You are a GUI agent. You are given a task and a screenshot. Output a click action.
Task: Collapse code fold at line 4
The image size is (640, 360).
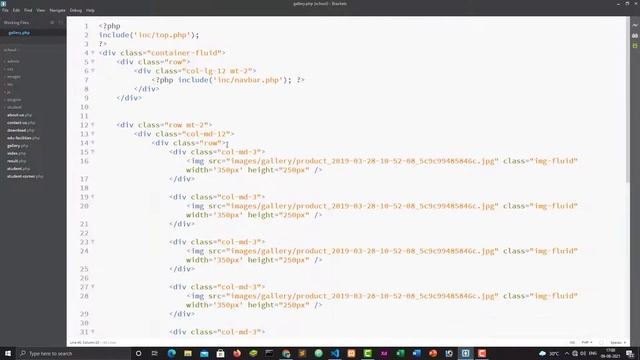point(93,53)
